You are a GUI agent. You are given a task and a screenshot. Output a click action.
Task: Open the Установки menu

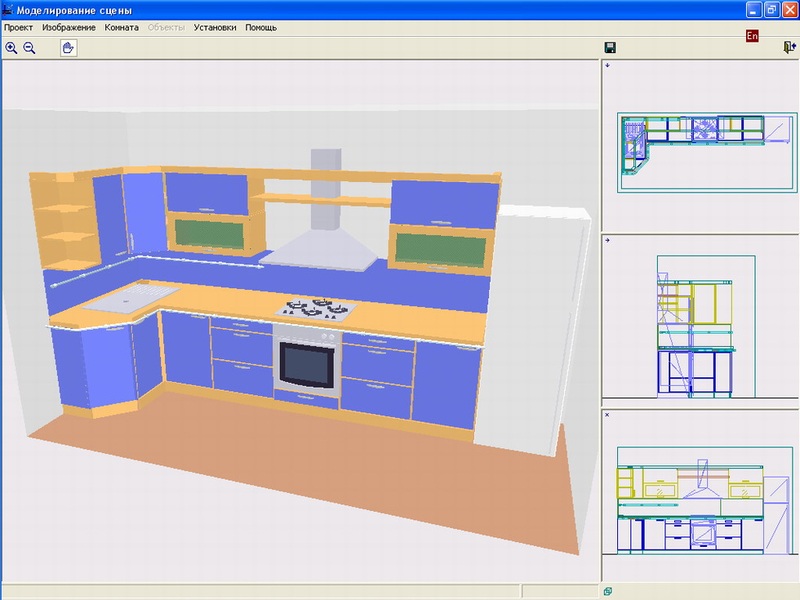pyautogui.click(x=215, y=27)
